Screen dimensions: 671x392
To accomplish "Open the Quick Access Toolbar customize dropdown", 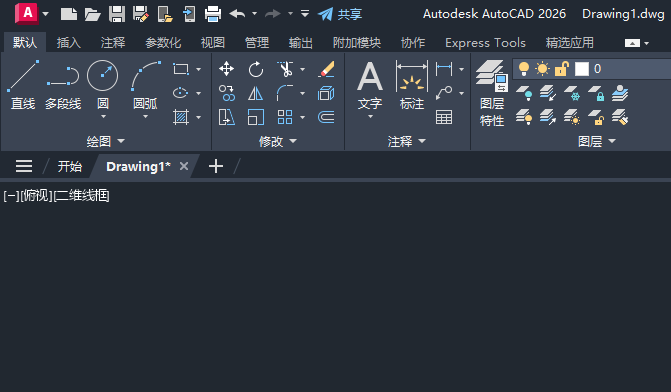I will point(305,14).
